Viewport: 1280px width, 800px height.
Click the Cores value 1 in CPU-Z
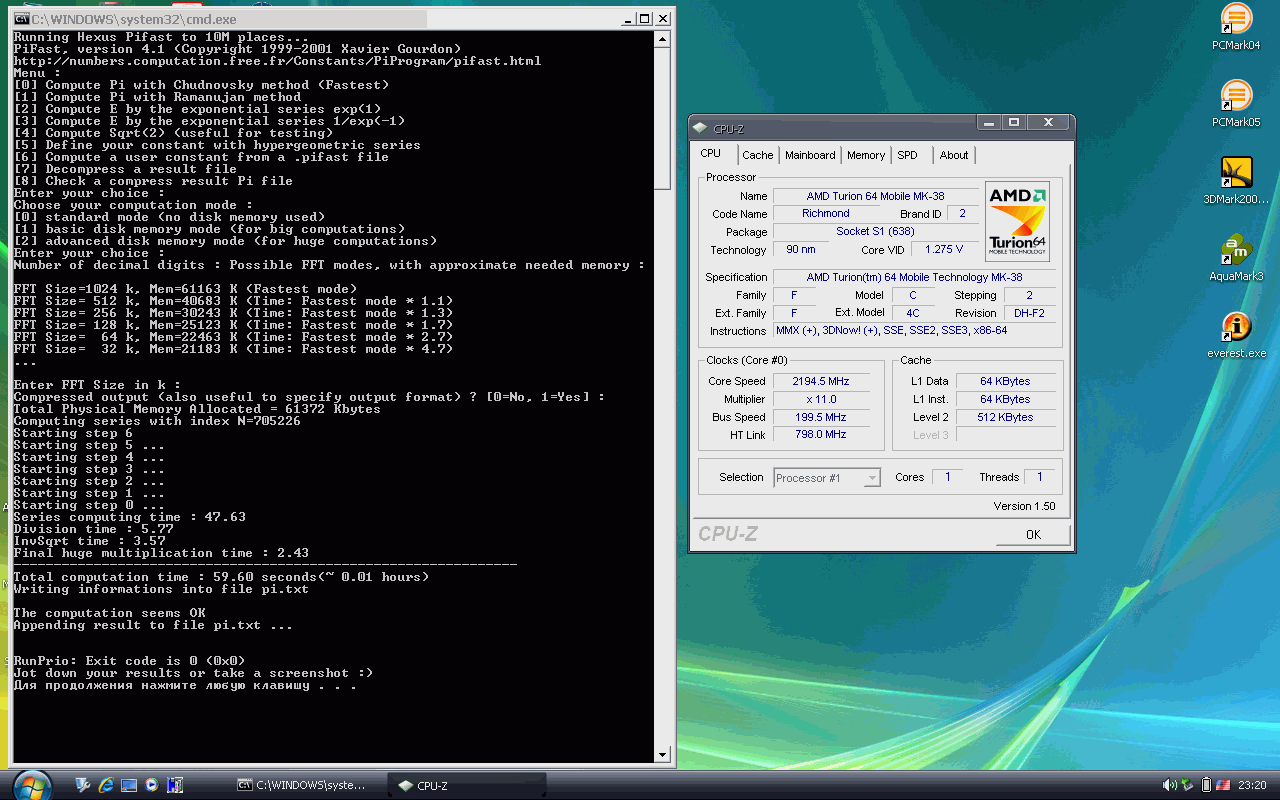click(x=947, y=477)
